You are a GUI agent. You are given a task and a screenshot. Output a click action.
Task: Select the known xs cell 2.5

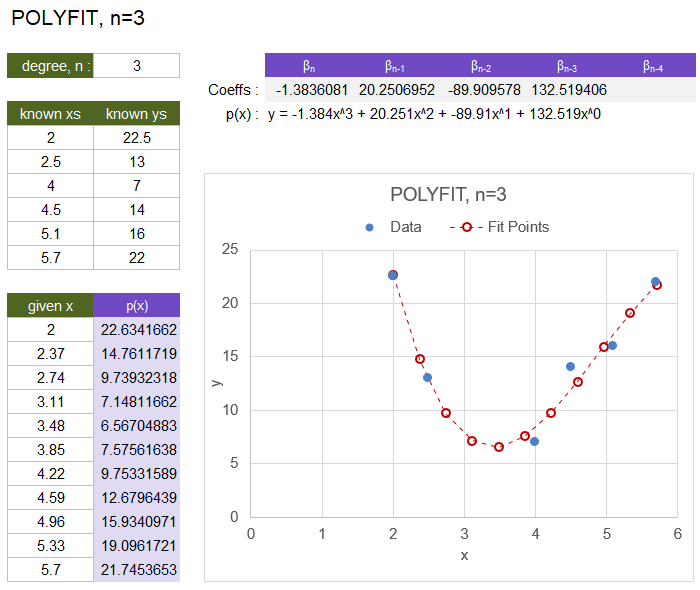[50, 162]
